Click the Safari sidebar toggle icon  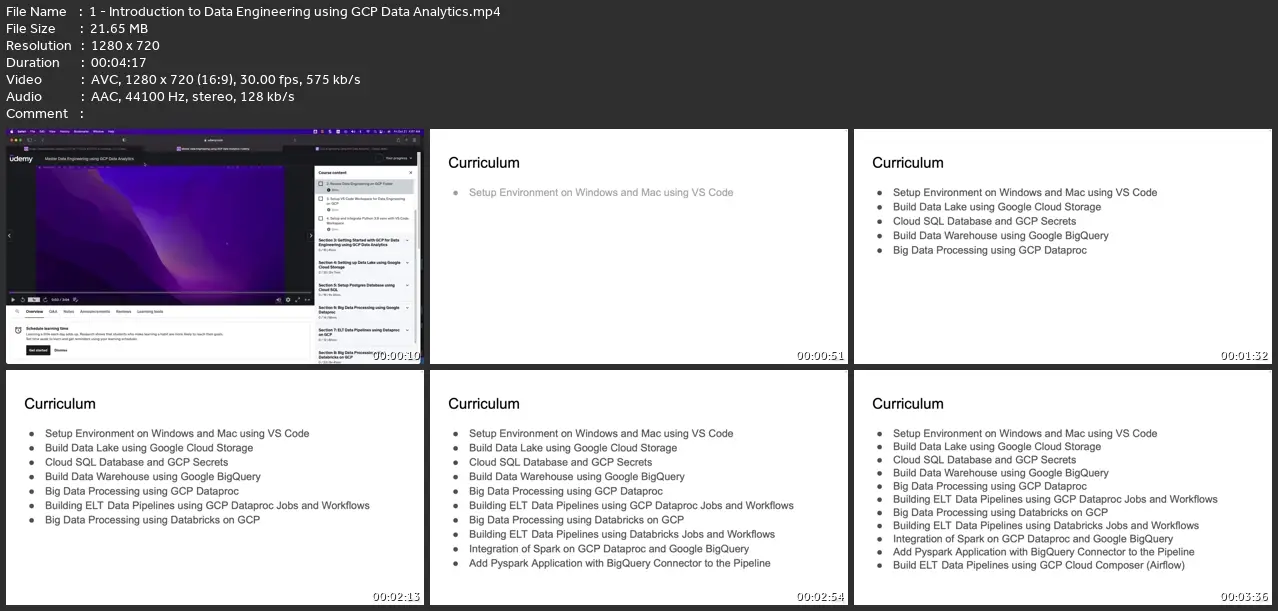coord(30,140)
